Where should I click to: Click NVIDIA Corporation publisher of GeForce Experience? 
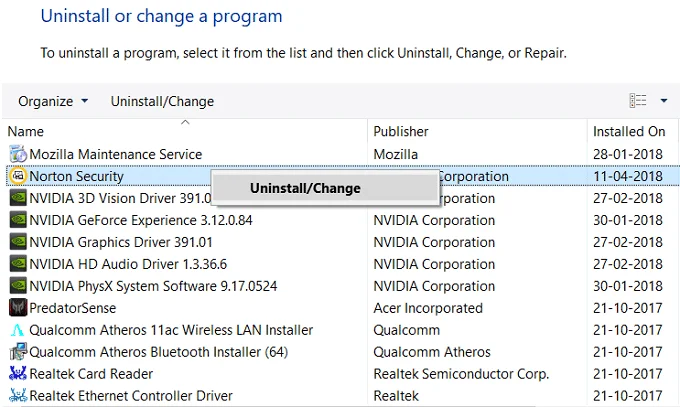pyautogui.click(x=434, y=220)
